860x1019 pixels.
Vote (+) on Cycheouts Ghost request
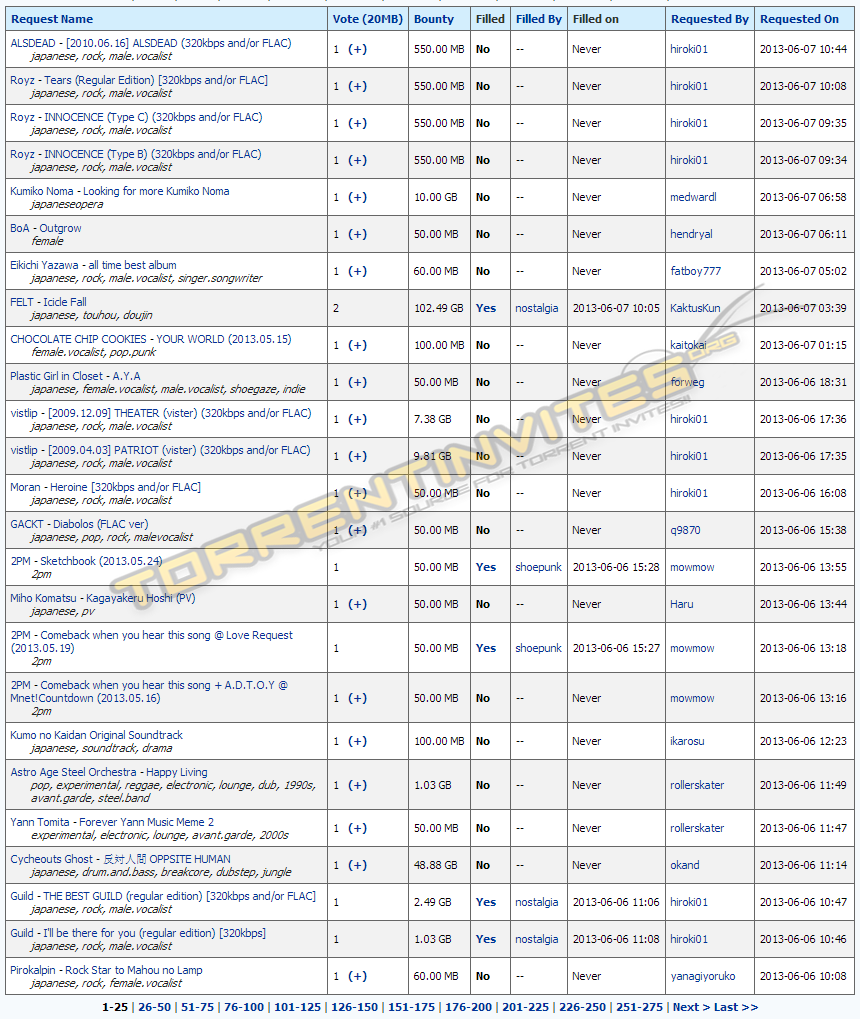point(358,866)
